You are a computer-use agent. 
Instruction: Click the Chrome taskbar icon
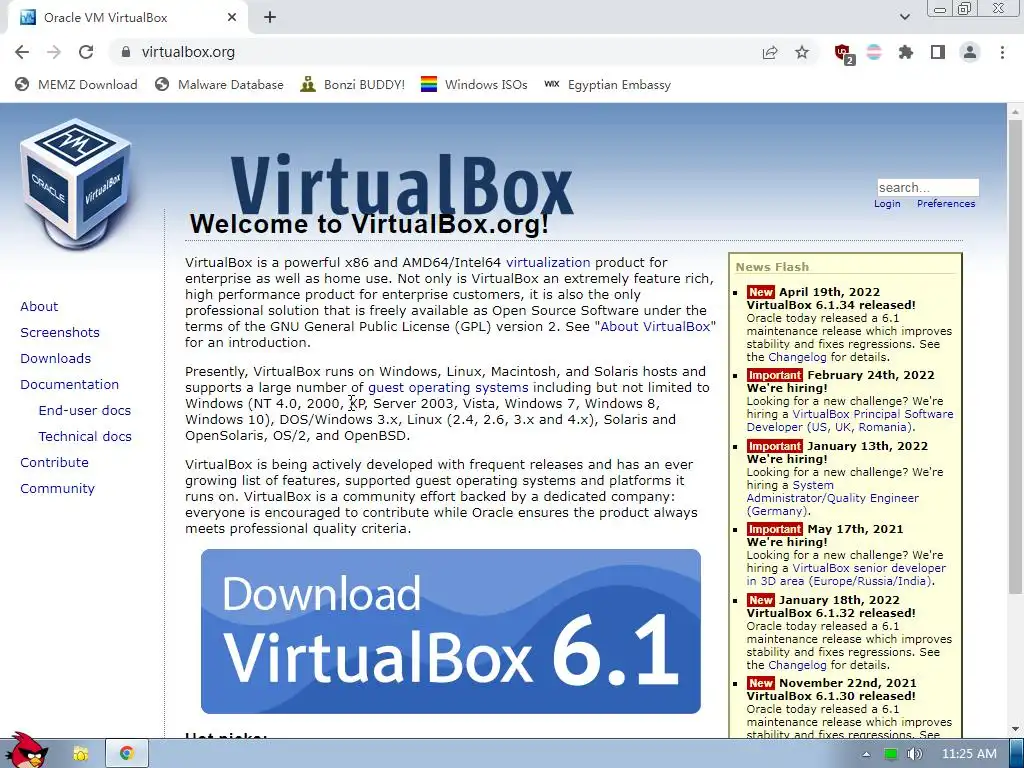point(127,754)
